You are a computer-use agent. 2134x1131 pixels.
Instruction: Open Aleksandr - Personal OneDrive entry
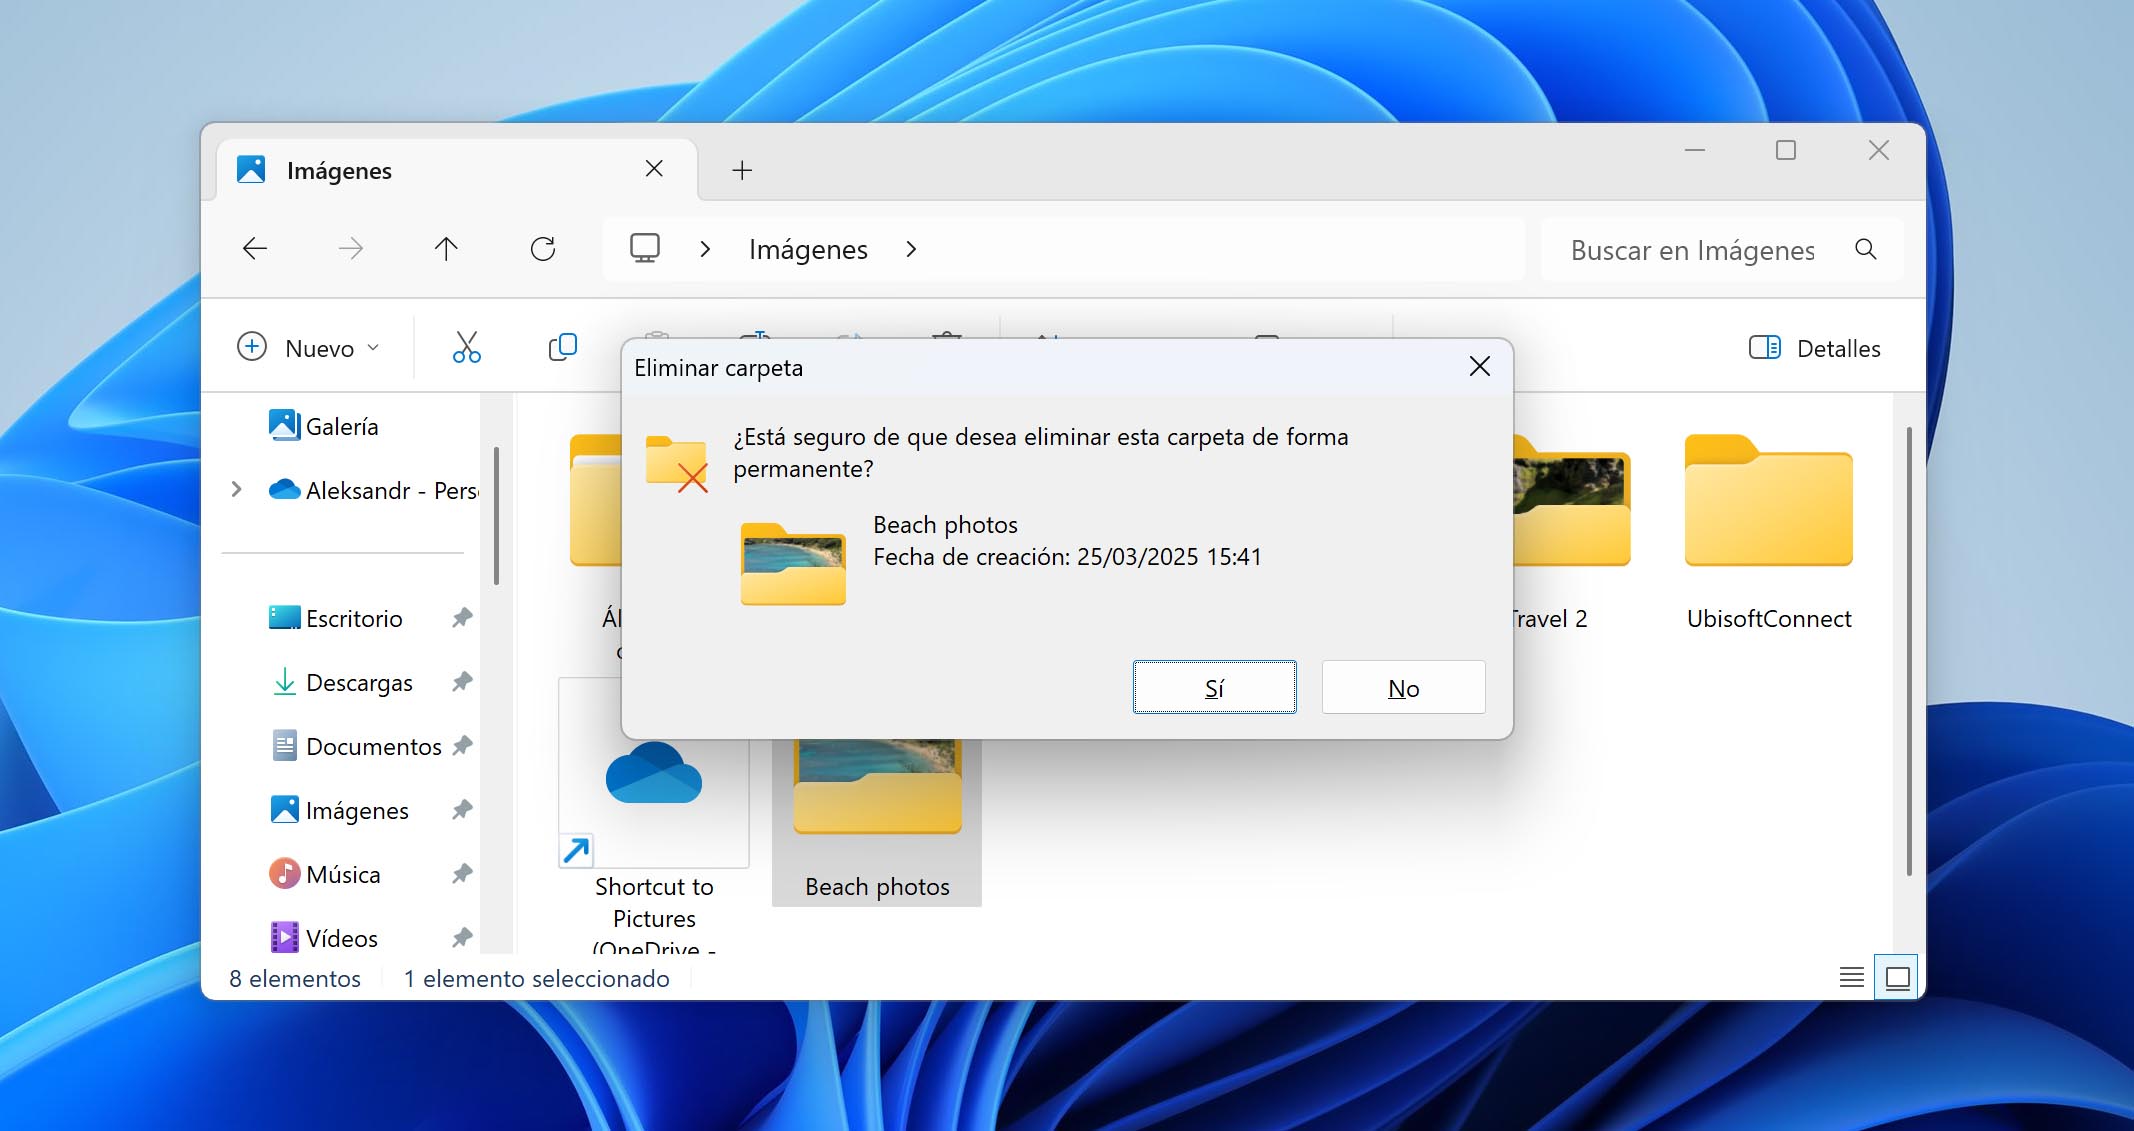376,490
